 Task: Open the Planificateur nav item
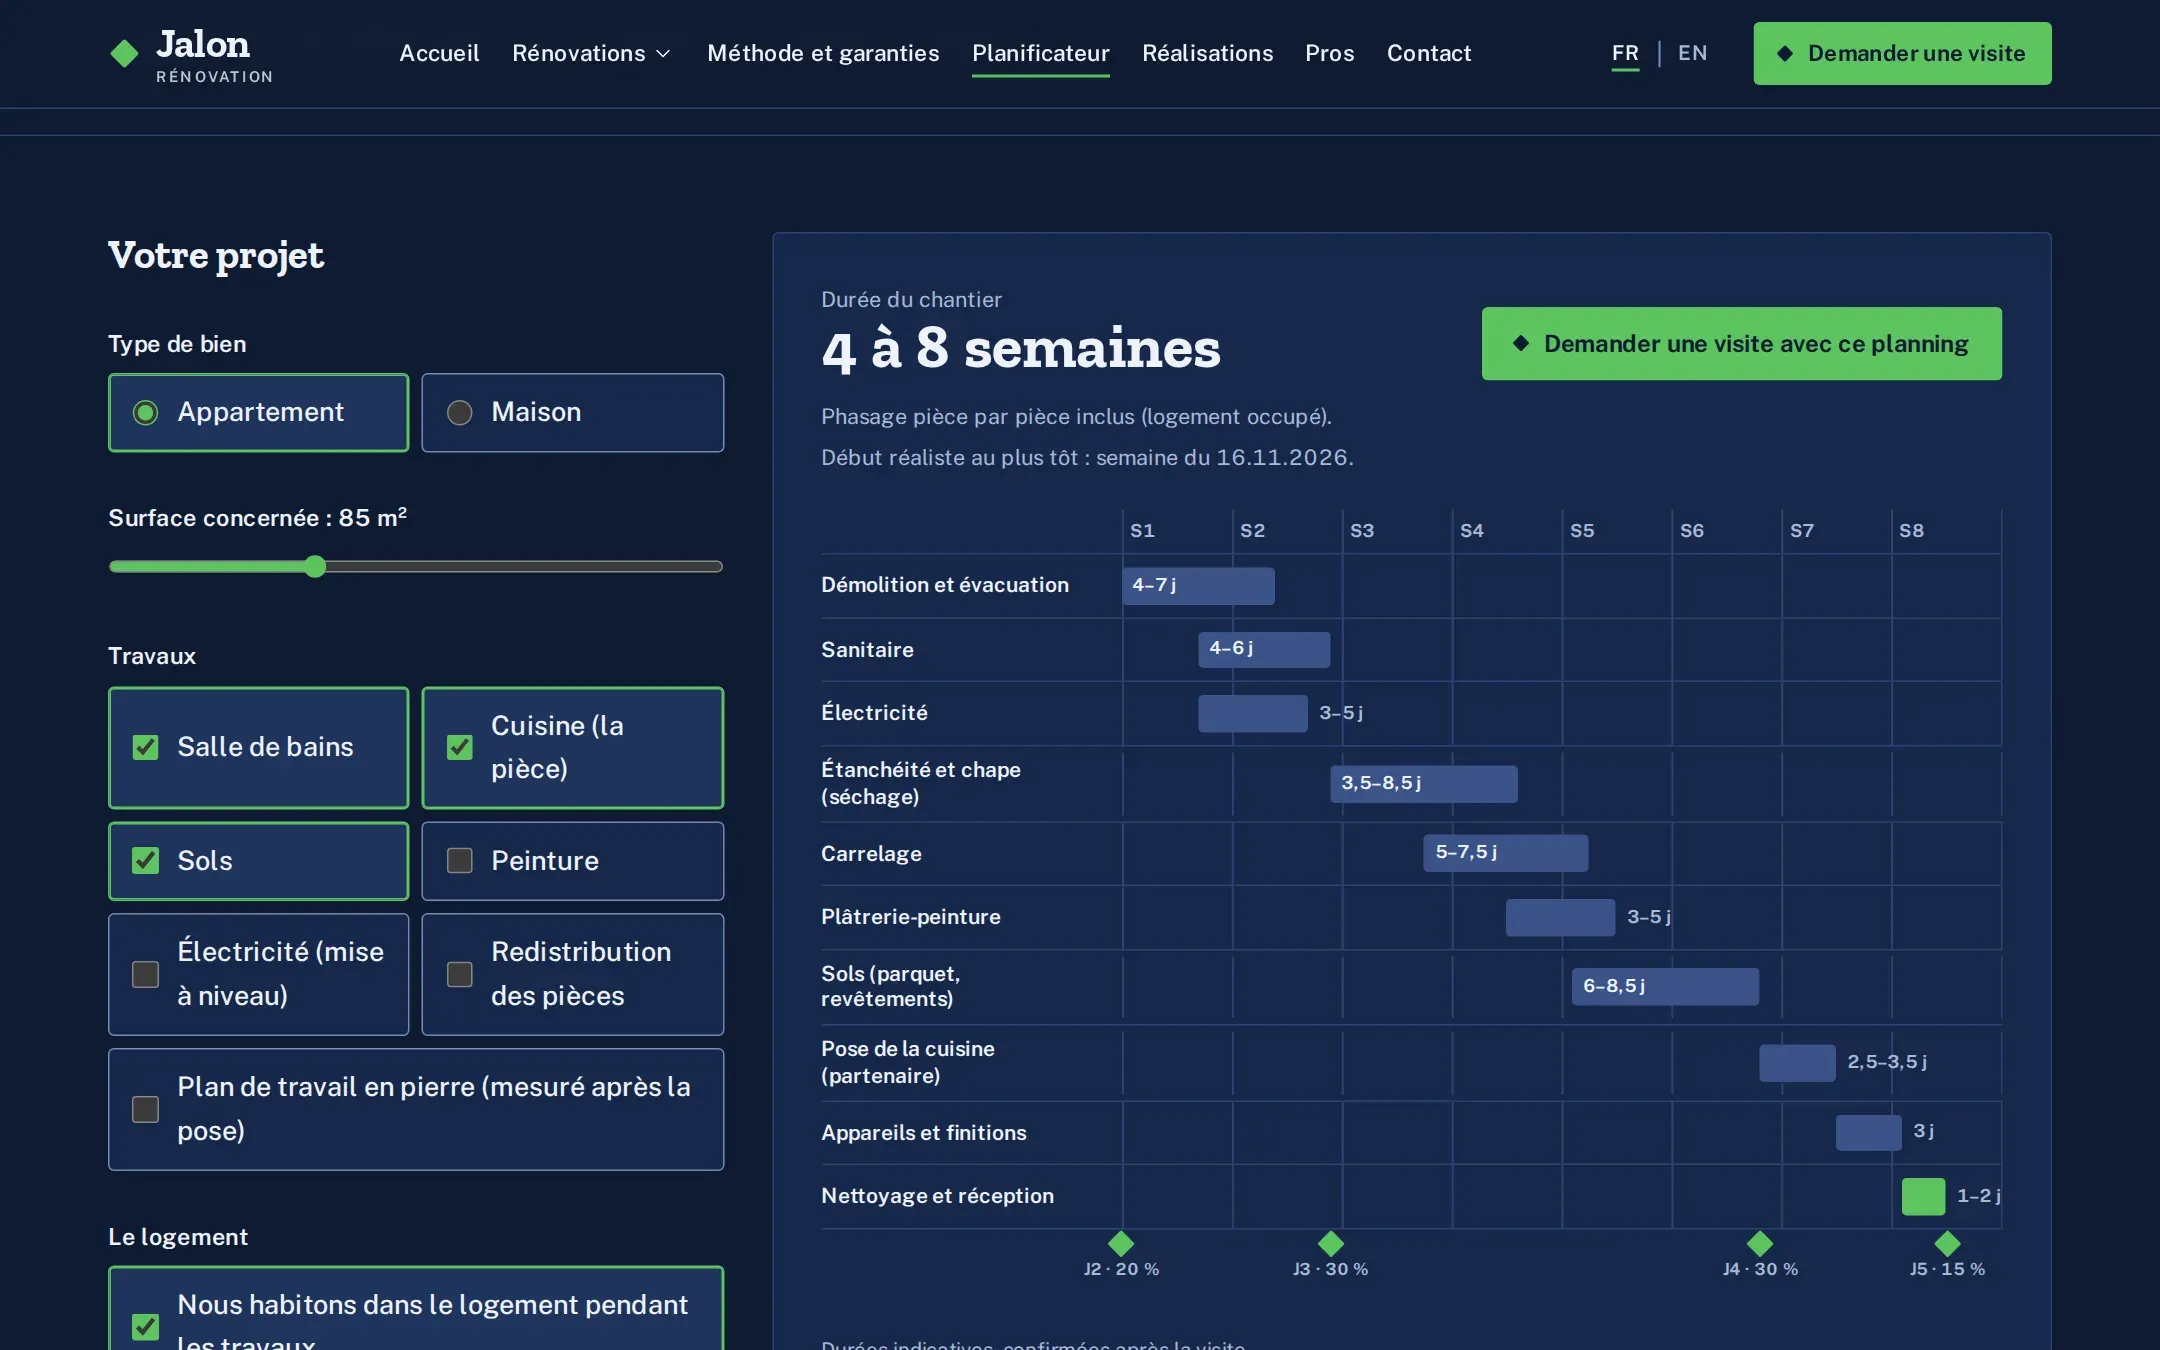1040,53
